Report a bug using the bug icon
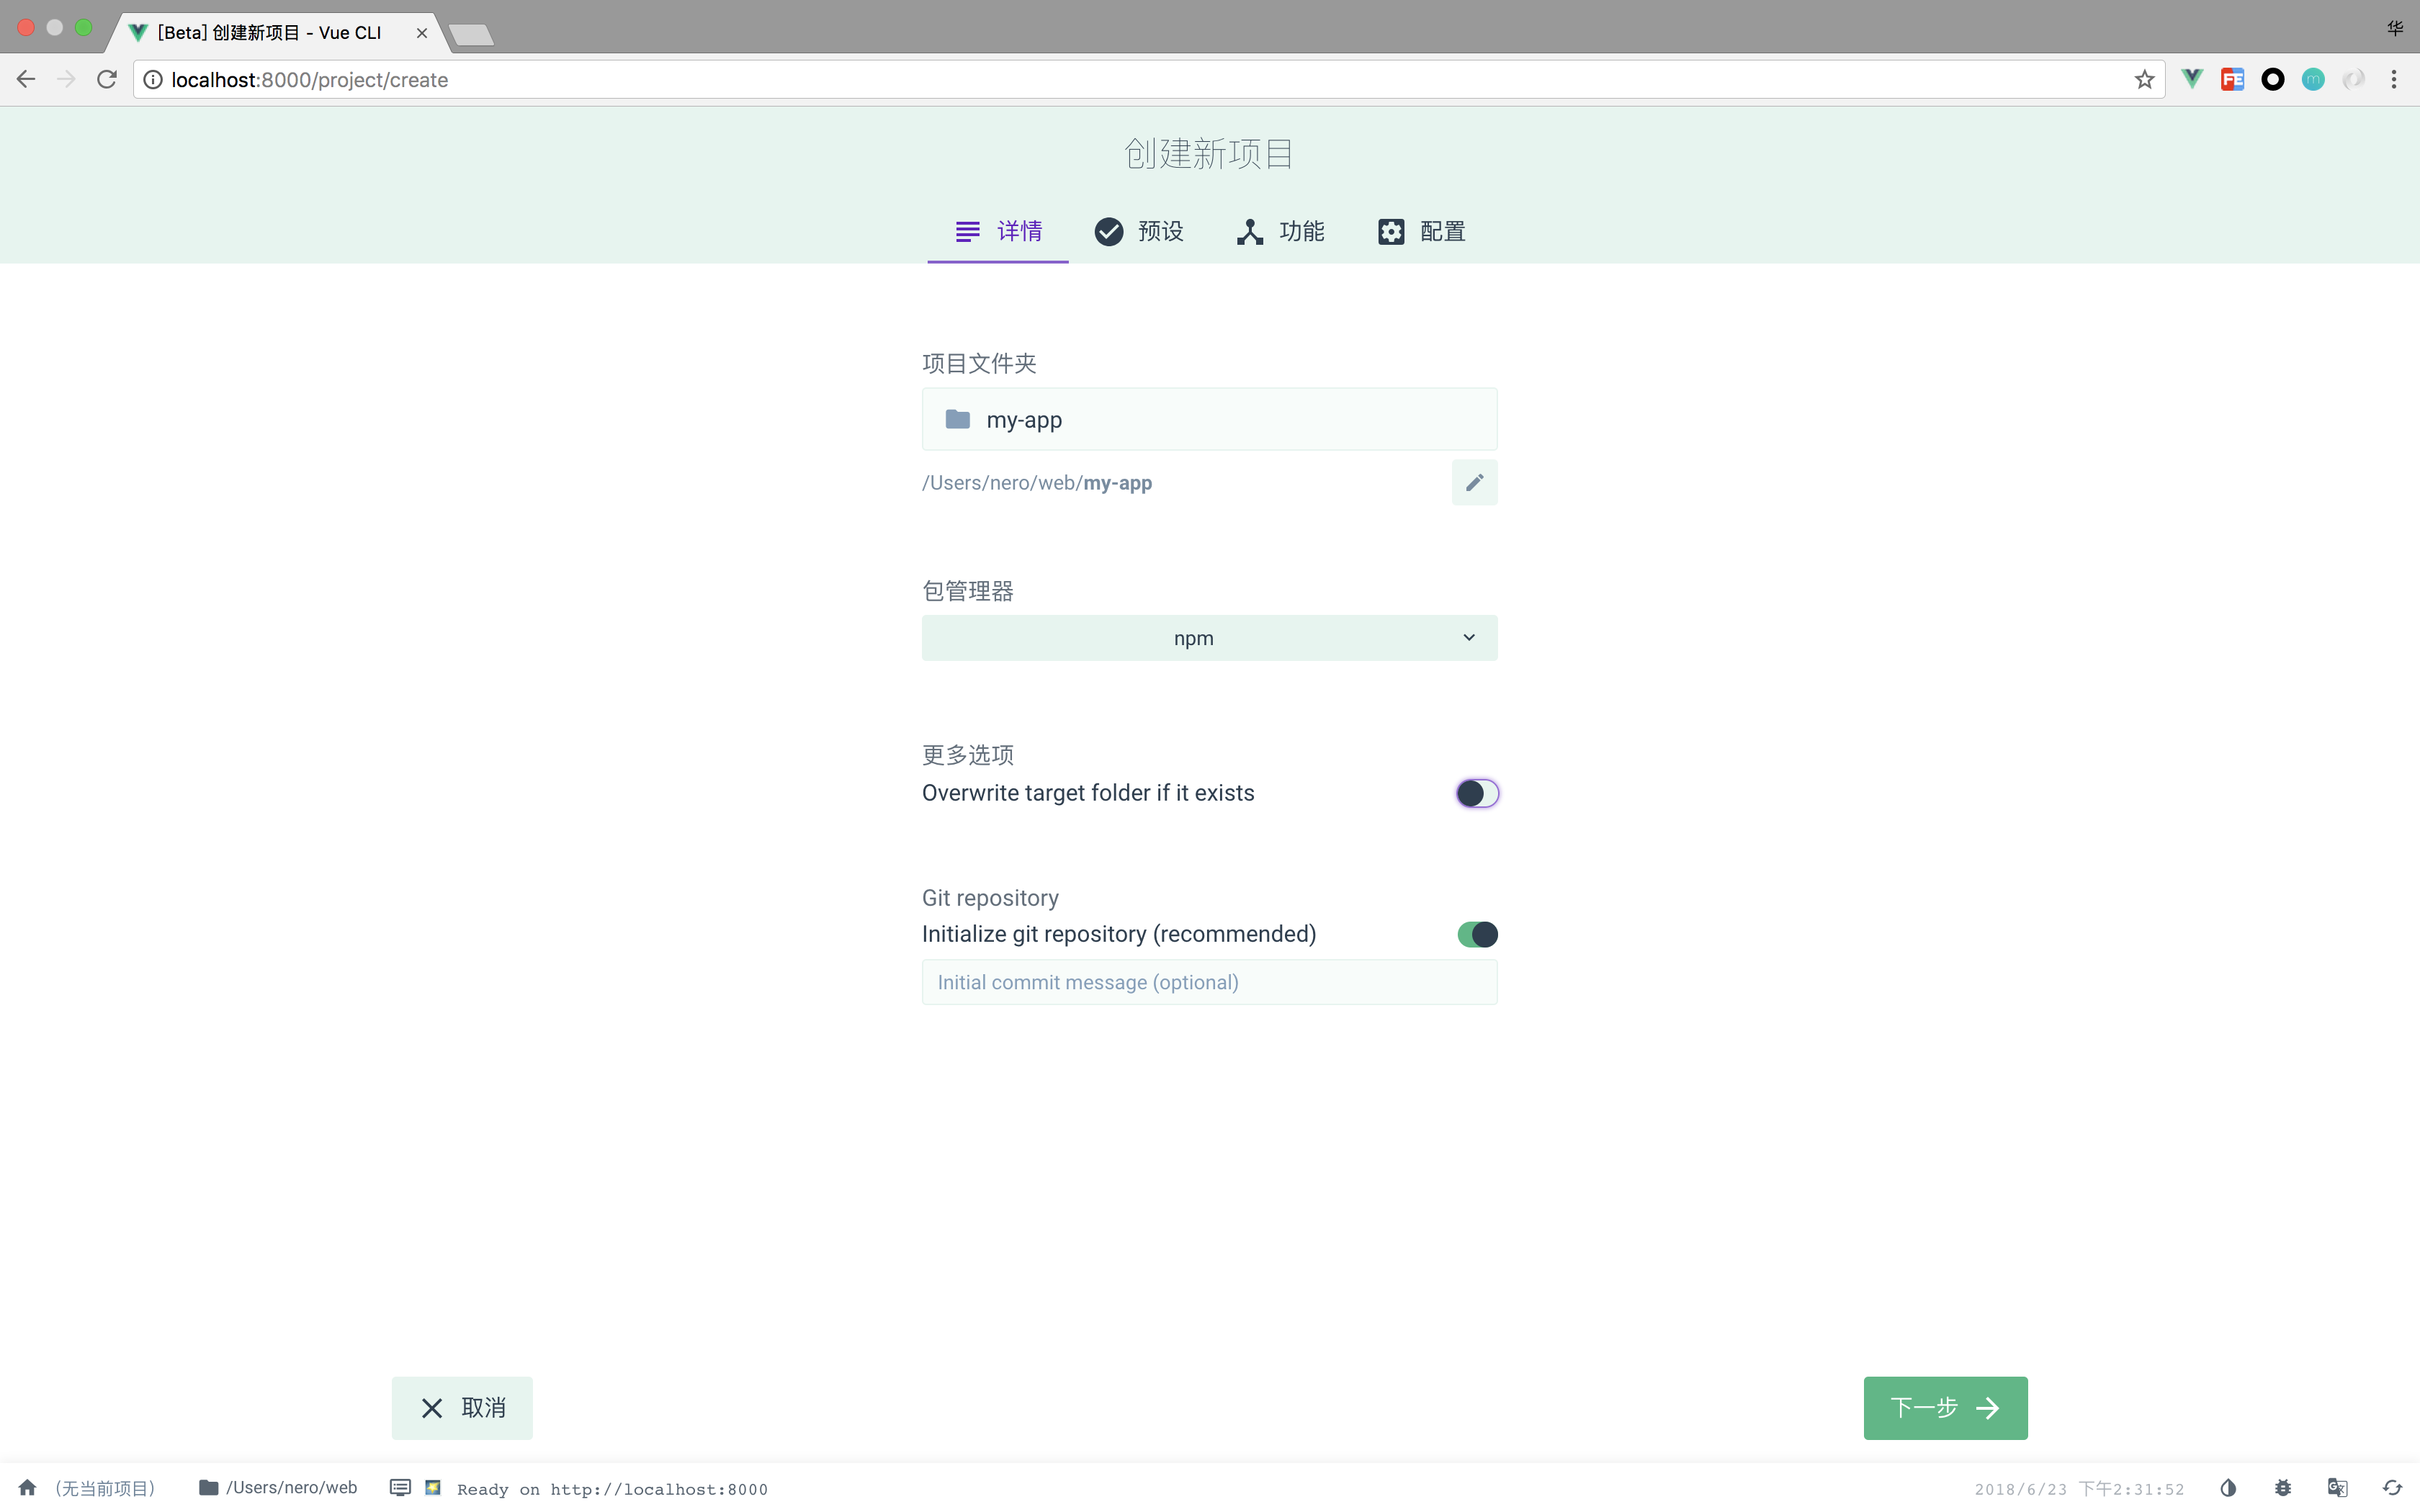 tap(2282, 1487)
